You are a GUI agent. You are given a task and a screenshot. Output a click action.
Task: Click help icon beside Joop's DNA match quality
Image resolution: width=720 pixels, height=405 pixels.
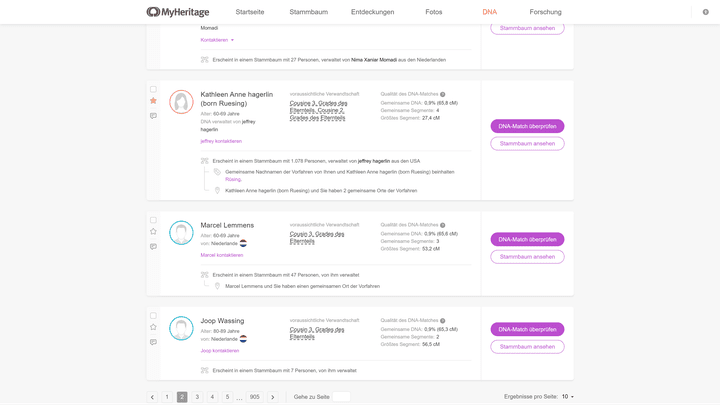(443, 321)
